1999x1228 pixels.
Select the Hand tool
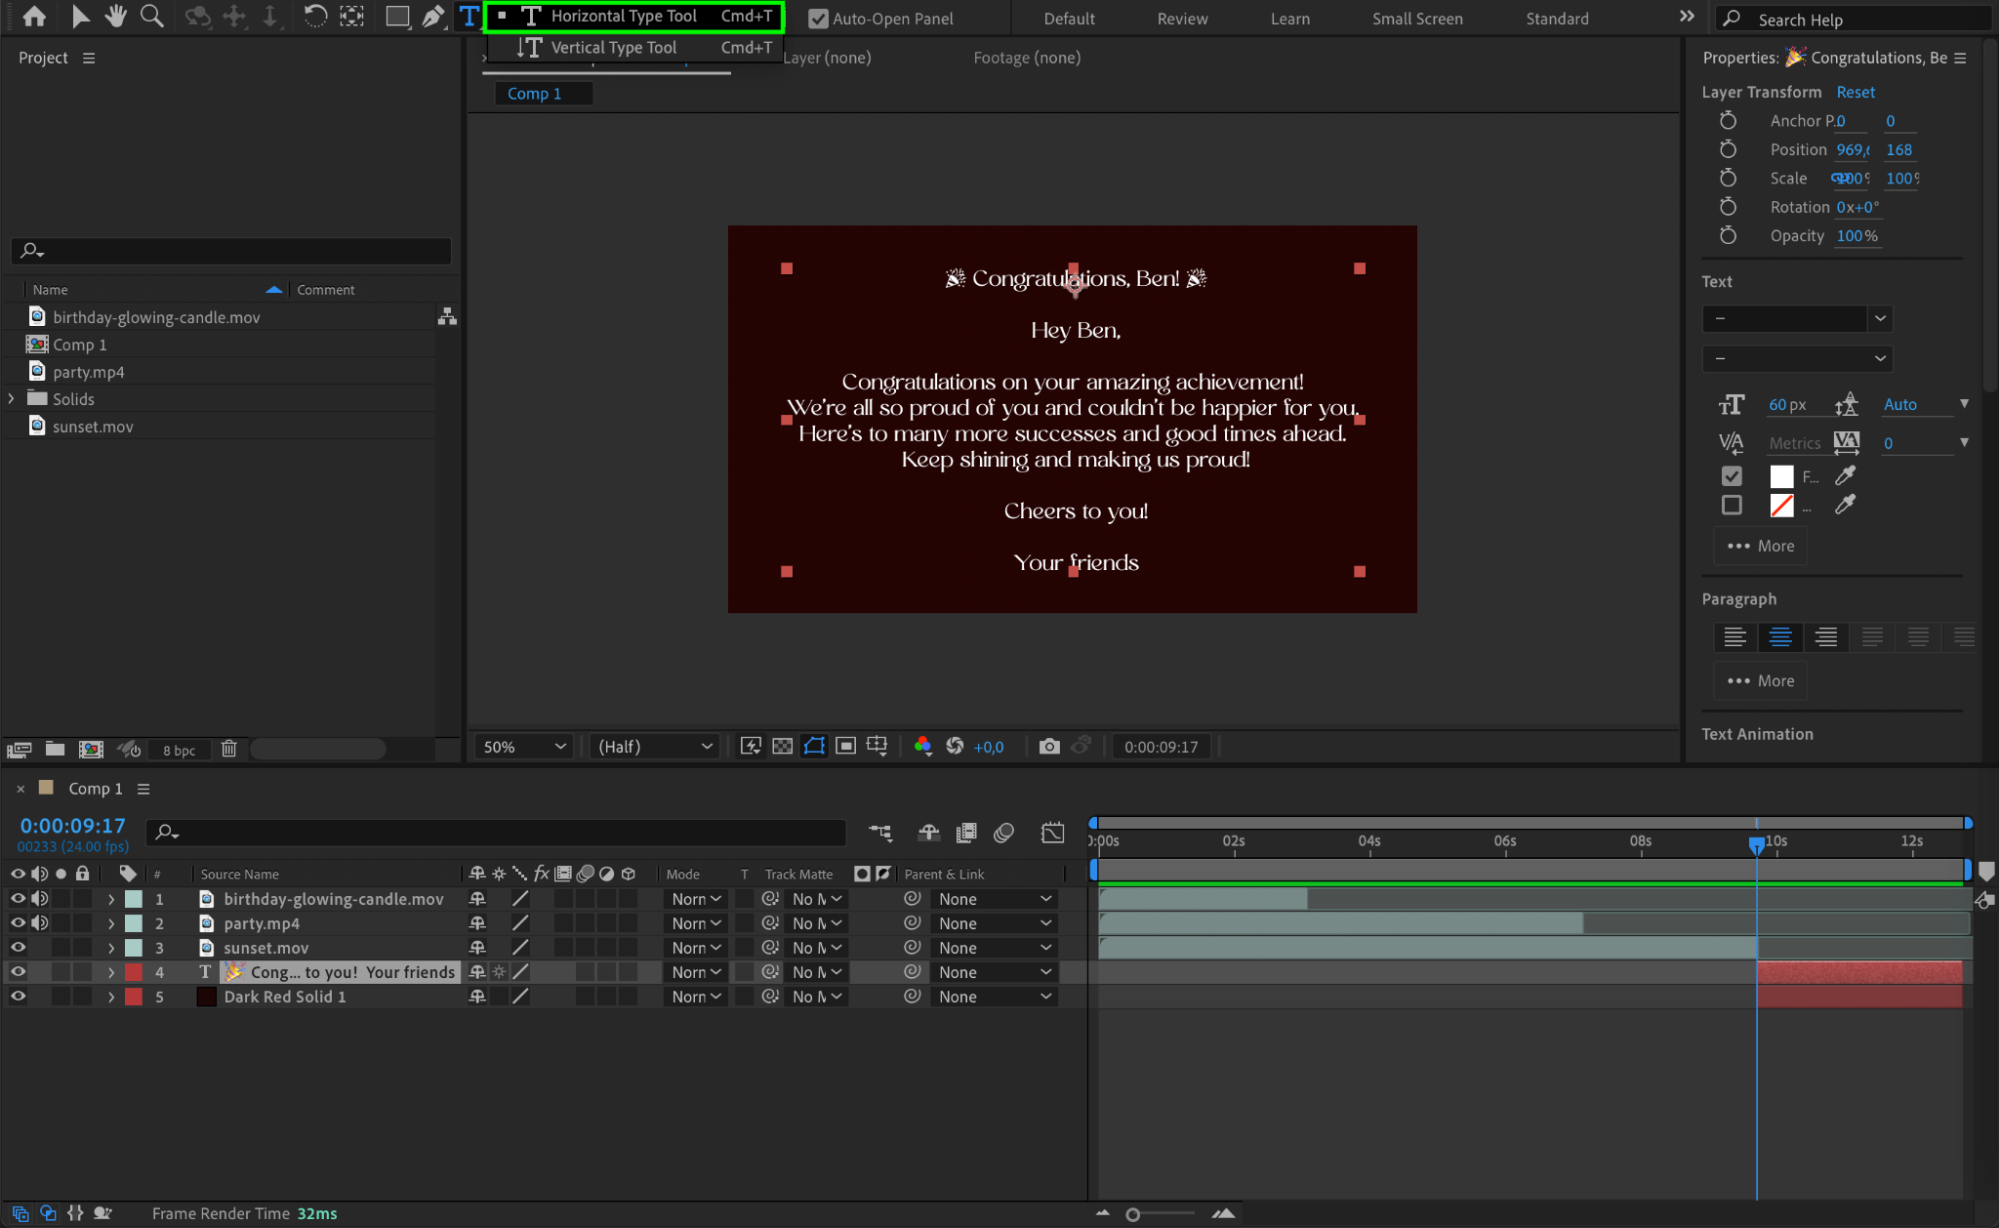(x=116, y=16)
